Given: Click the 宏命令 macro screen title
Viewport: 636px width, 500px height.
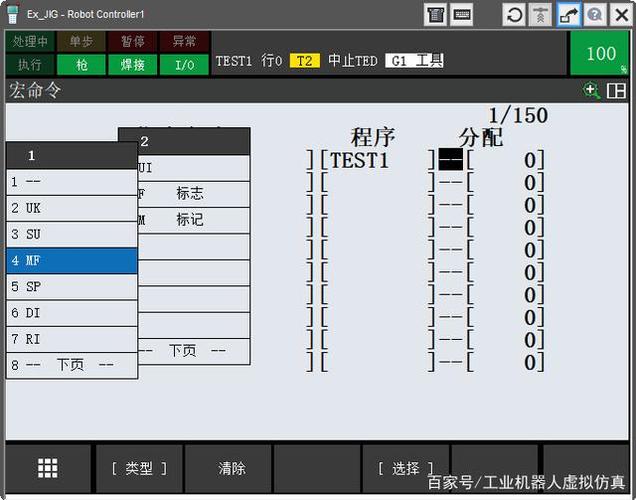Looking at the screenshot, I should [35, 90].
